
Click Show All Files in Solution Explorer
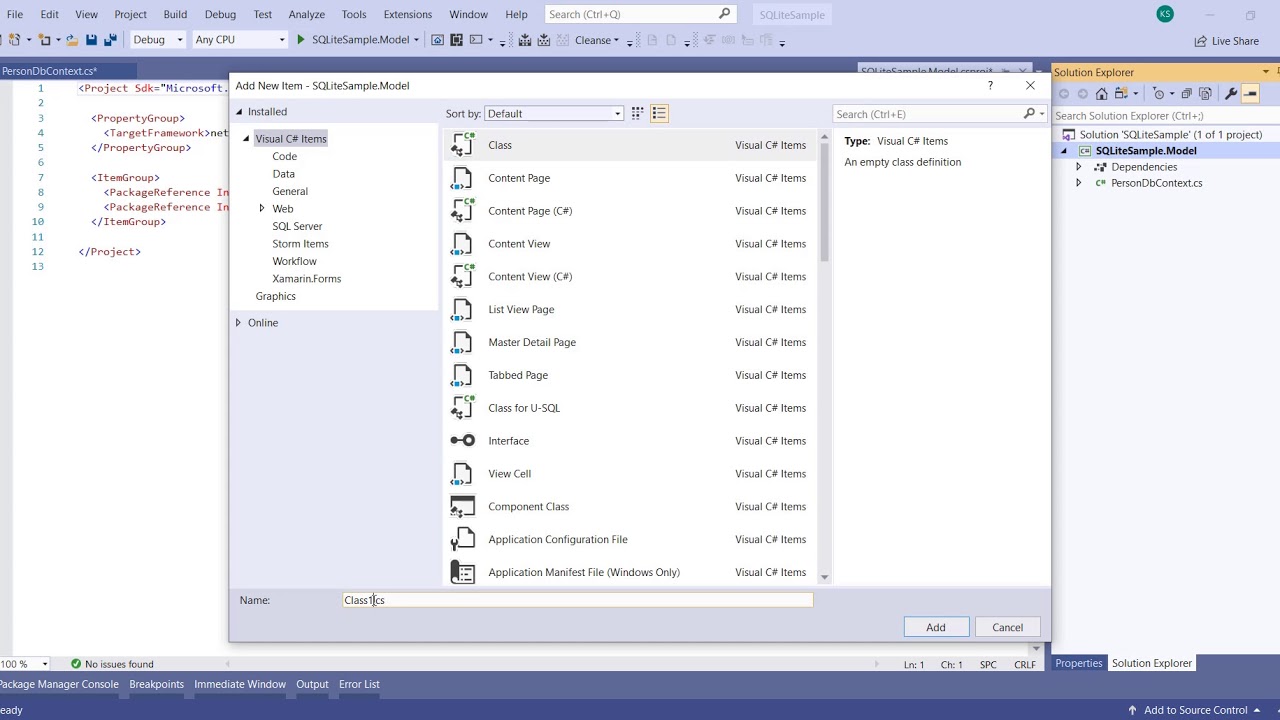coord(1206,94)
